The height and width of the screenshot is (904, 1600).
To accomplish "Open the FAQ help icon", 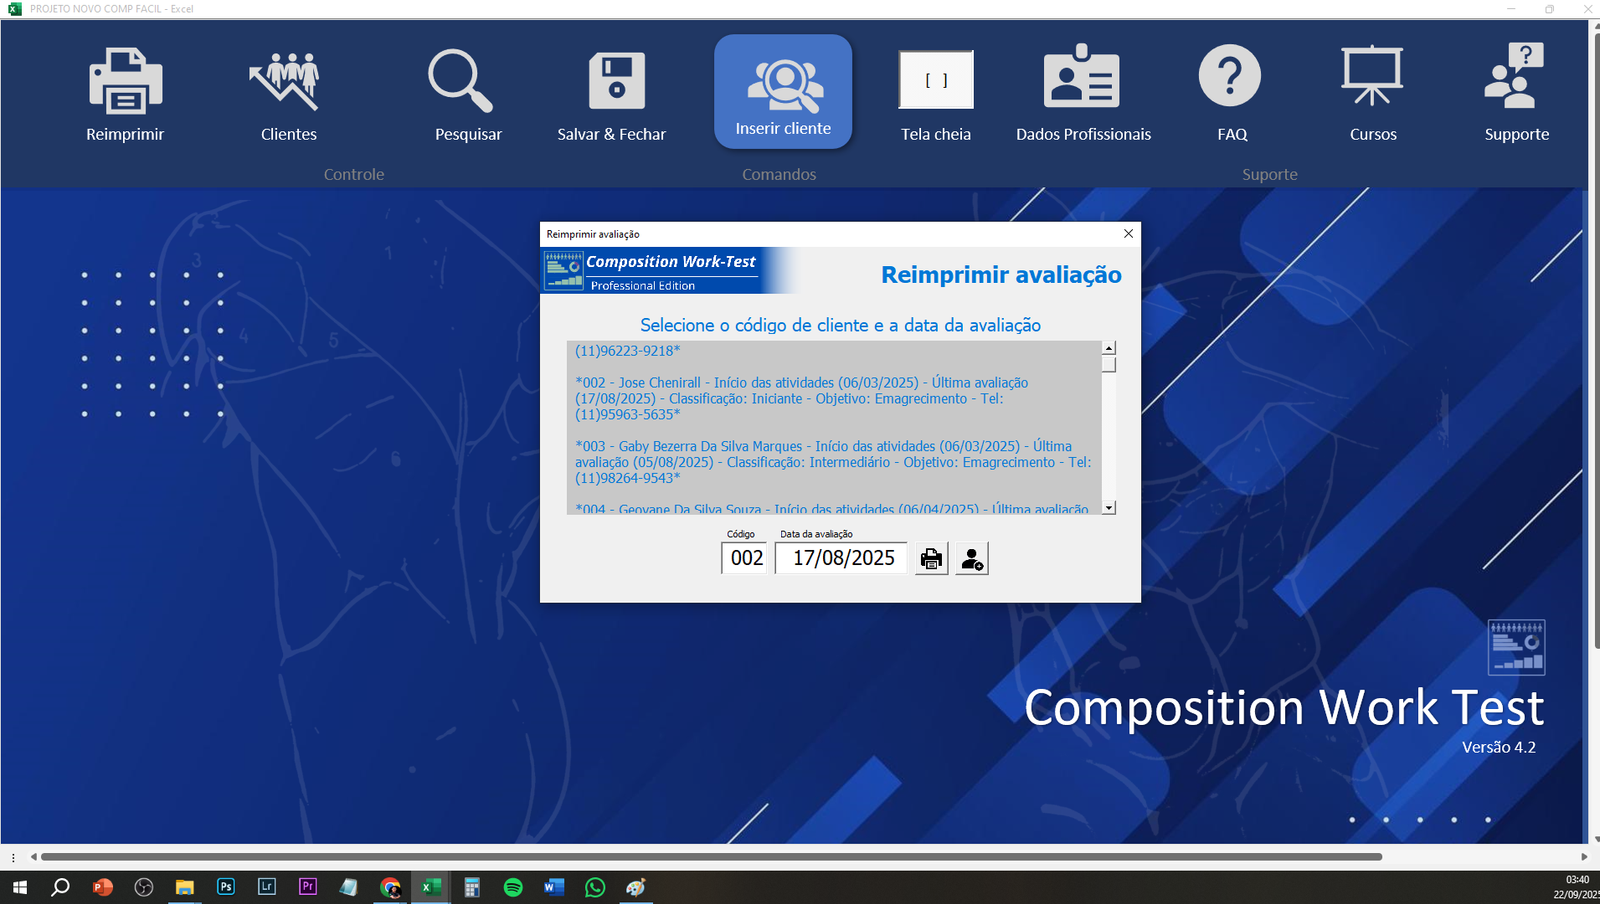I will [x=1229, y=77].
